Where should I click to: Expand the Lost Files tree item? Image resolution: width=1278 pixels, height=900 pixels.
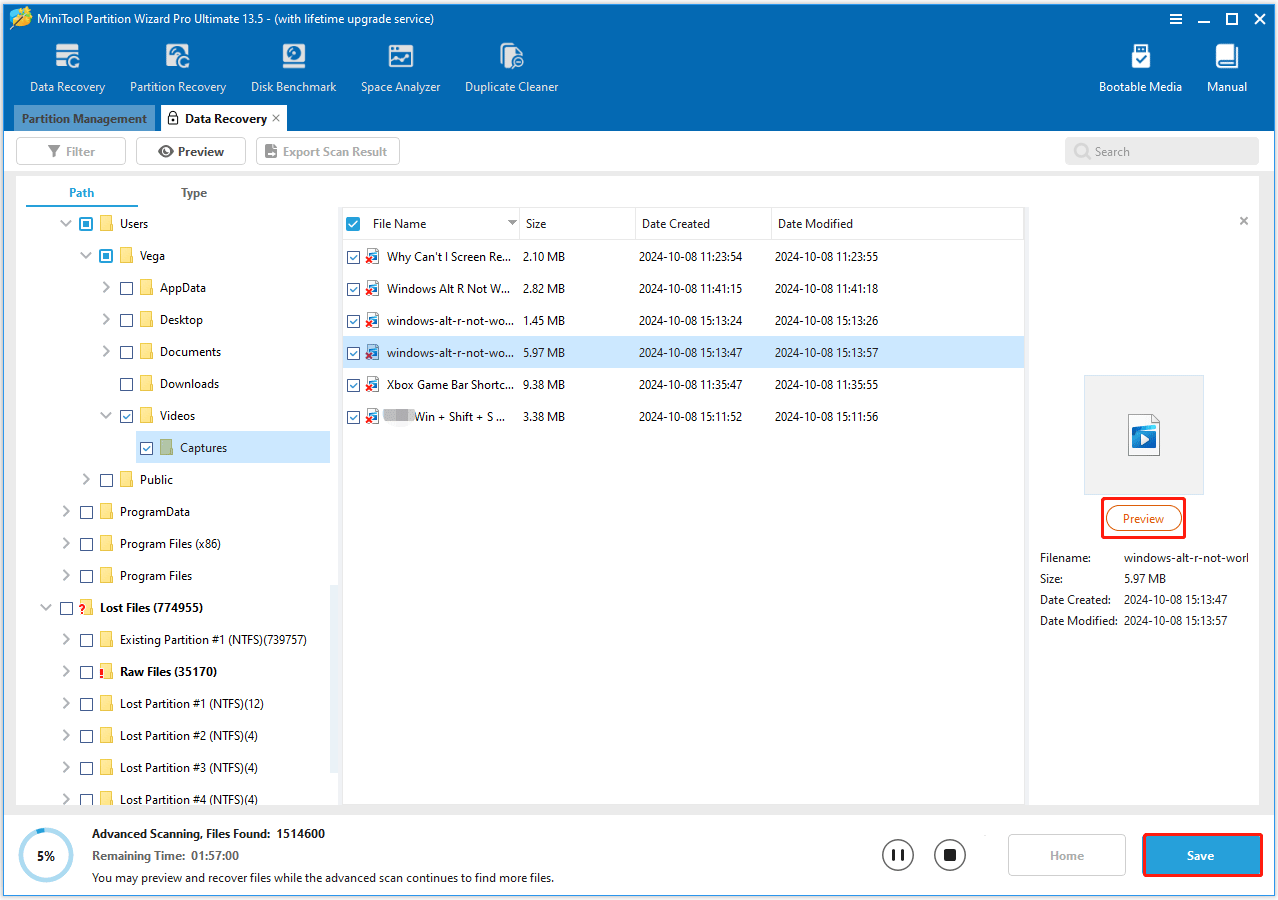[x=46, y=607]
